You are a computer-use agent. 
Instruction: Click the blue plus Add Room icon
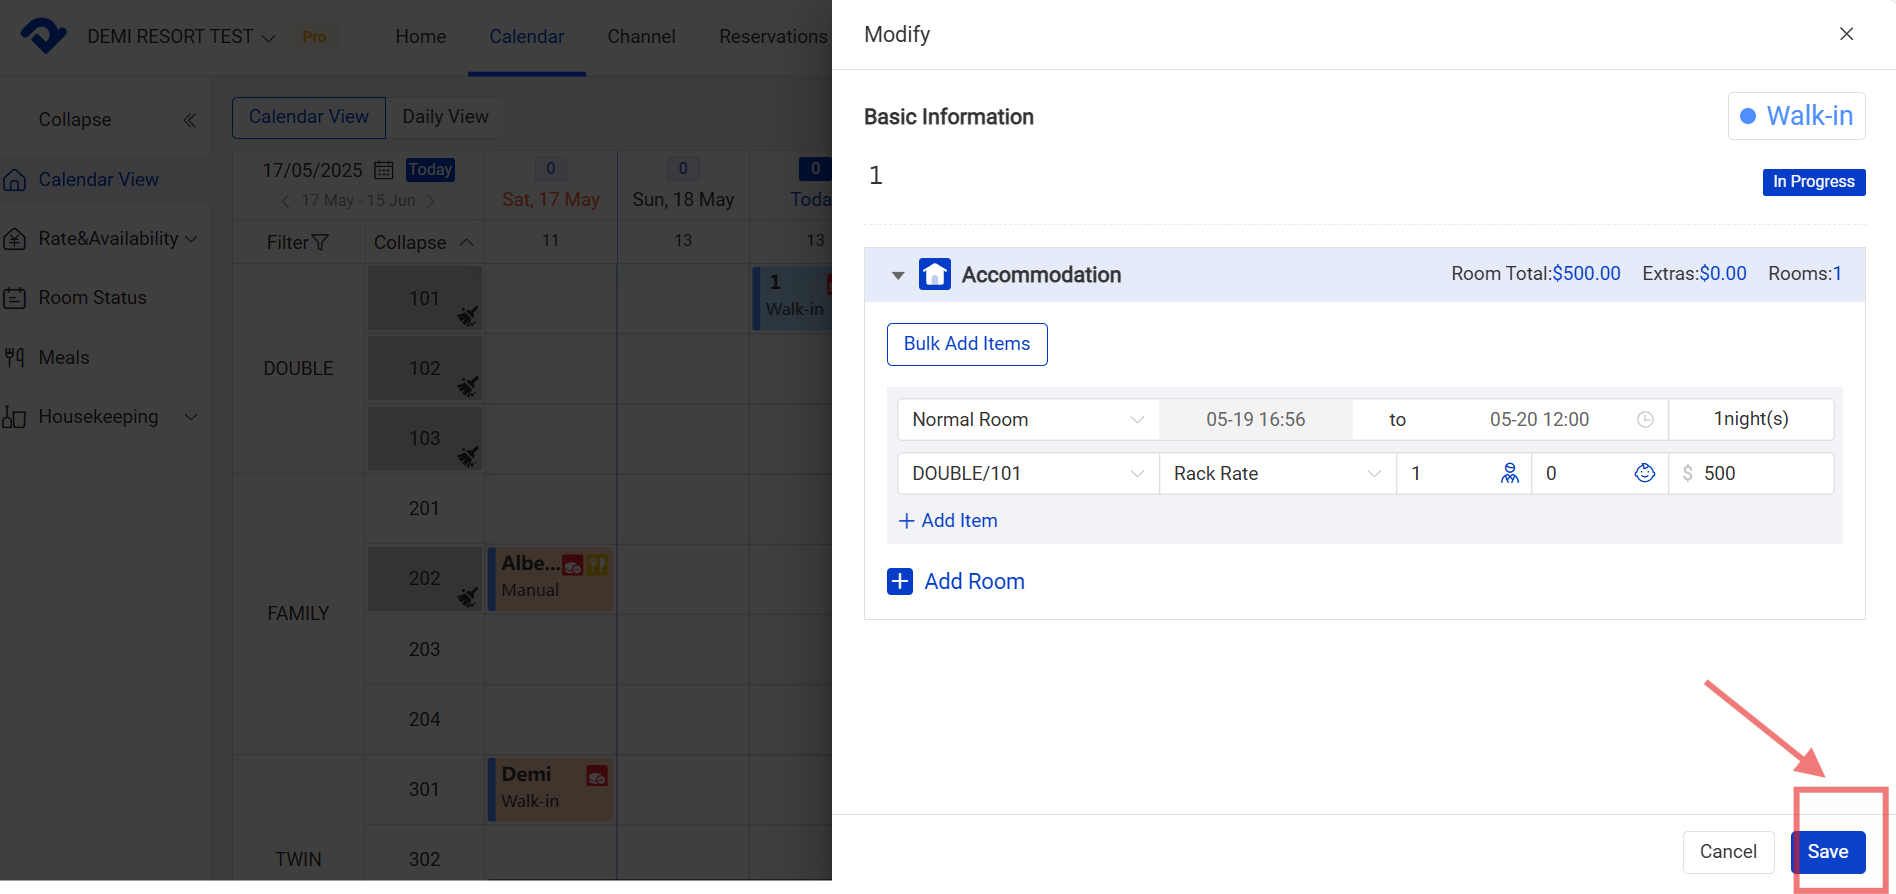(900, 581)
